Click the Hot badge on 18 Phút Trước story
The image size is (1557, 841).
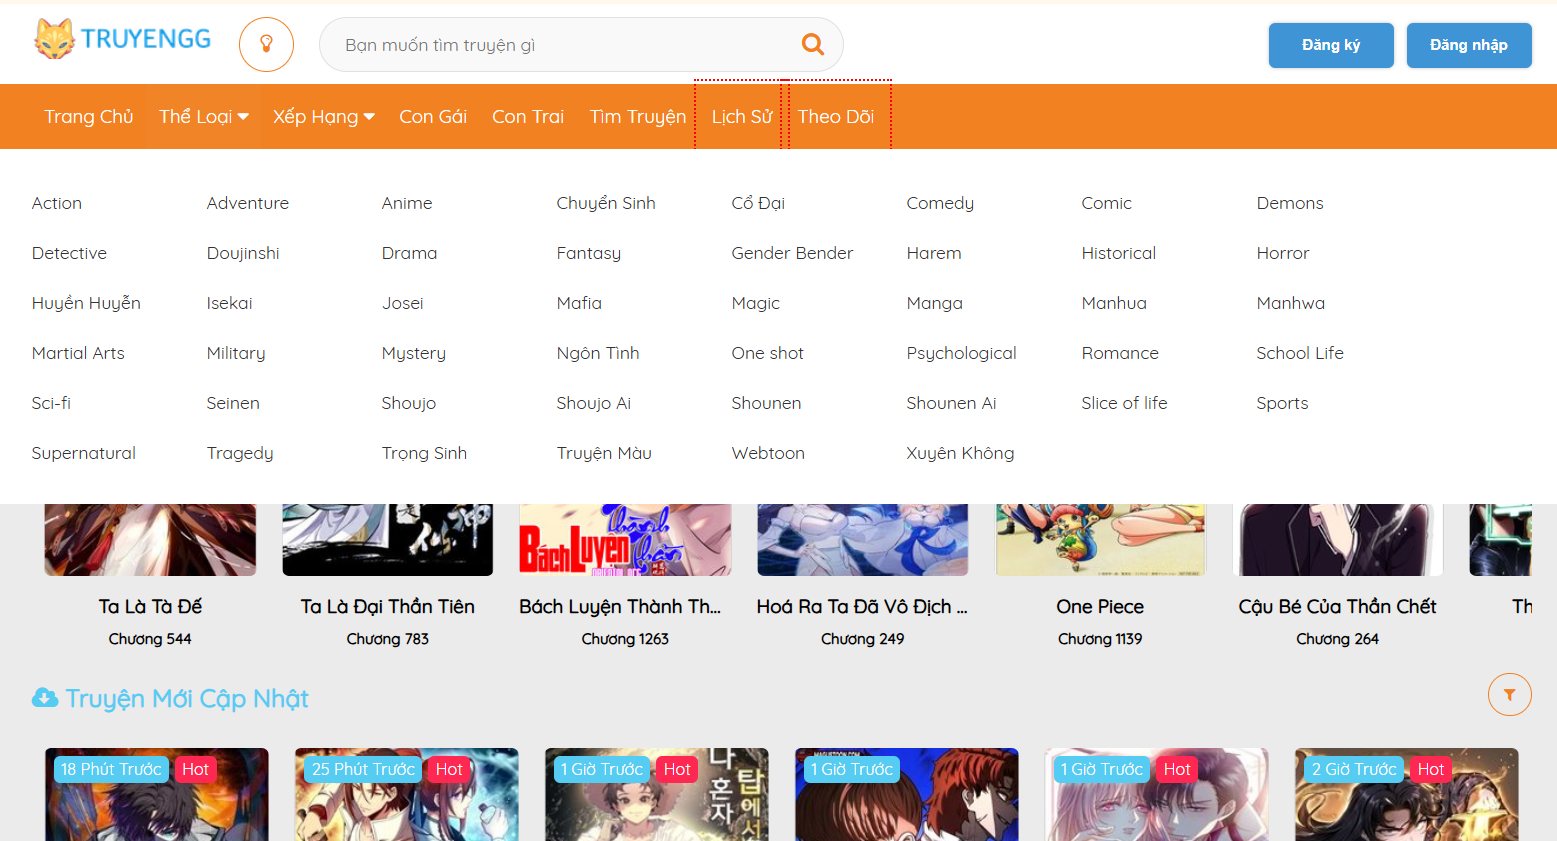195,769
